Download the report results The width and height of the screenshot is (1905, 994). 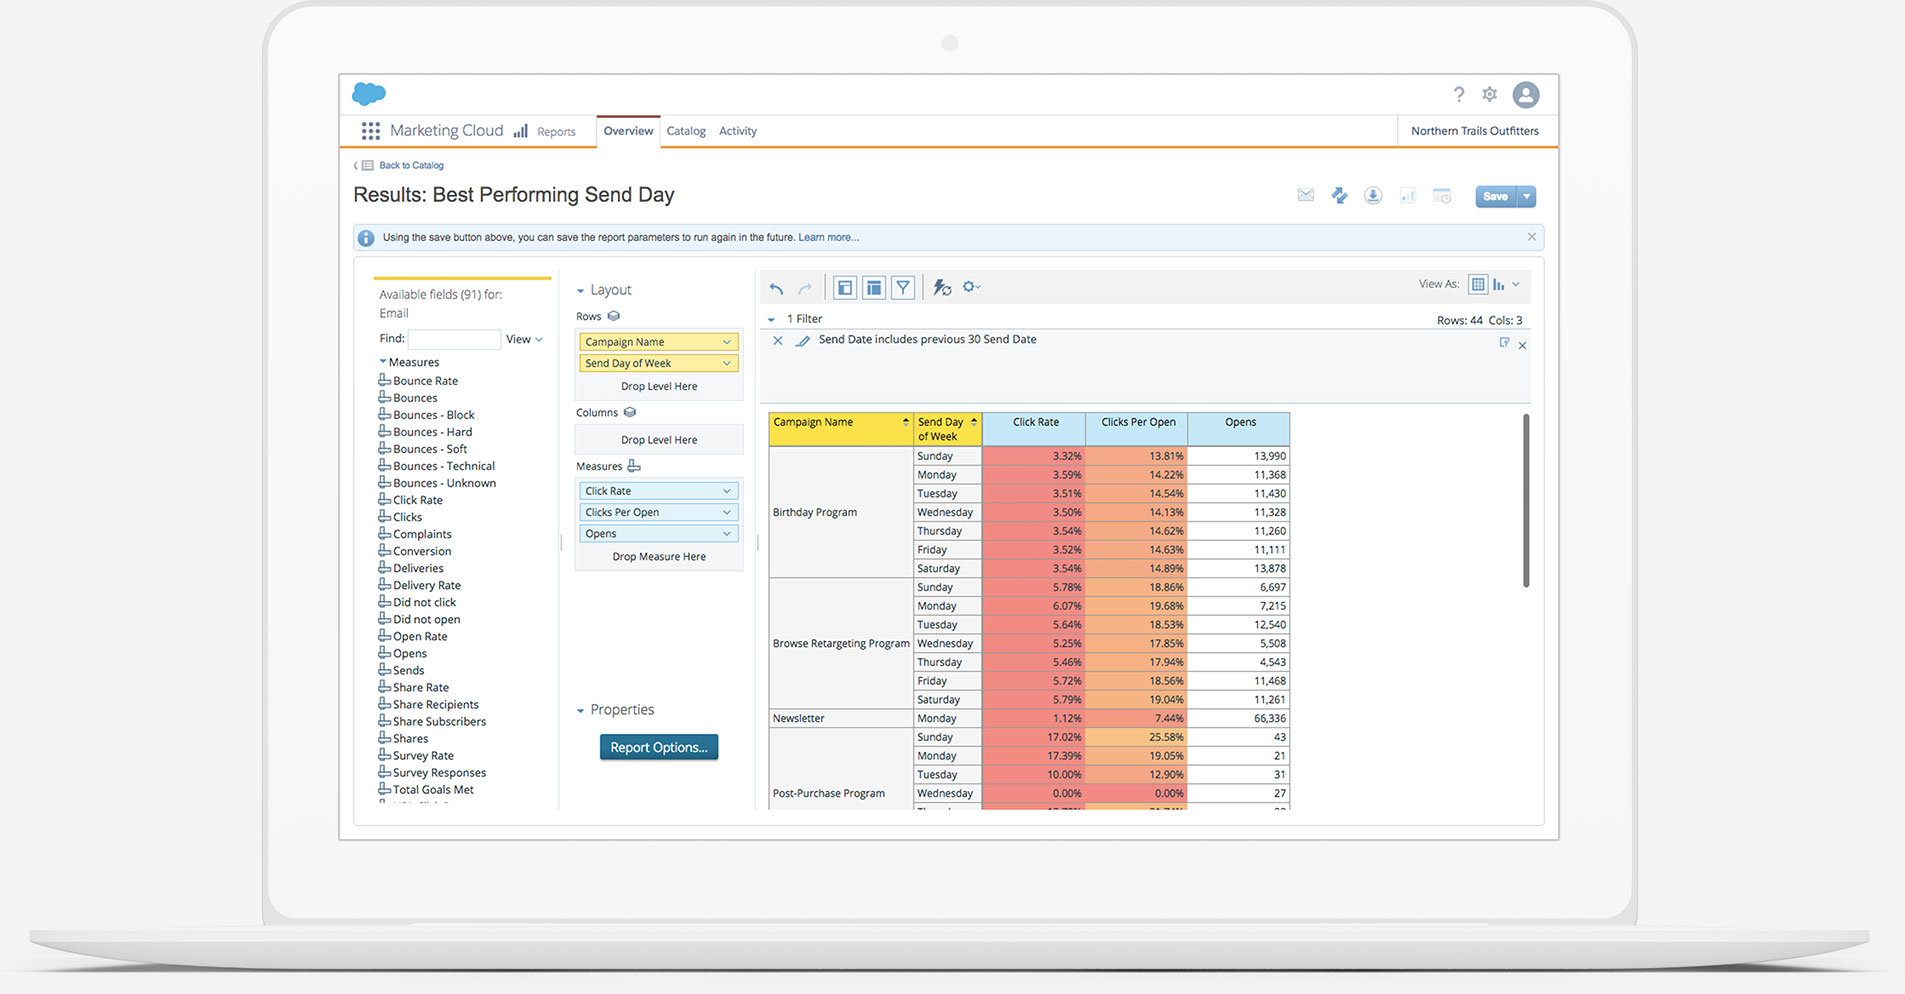coord(1373,196)
